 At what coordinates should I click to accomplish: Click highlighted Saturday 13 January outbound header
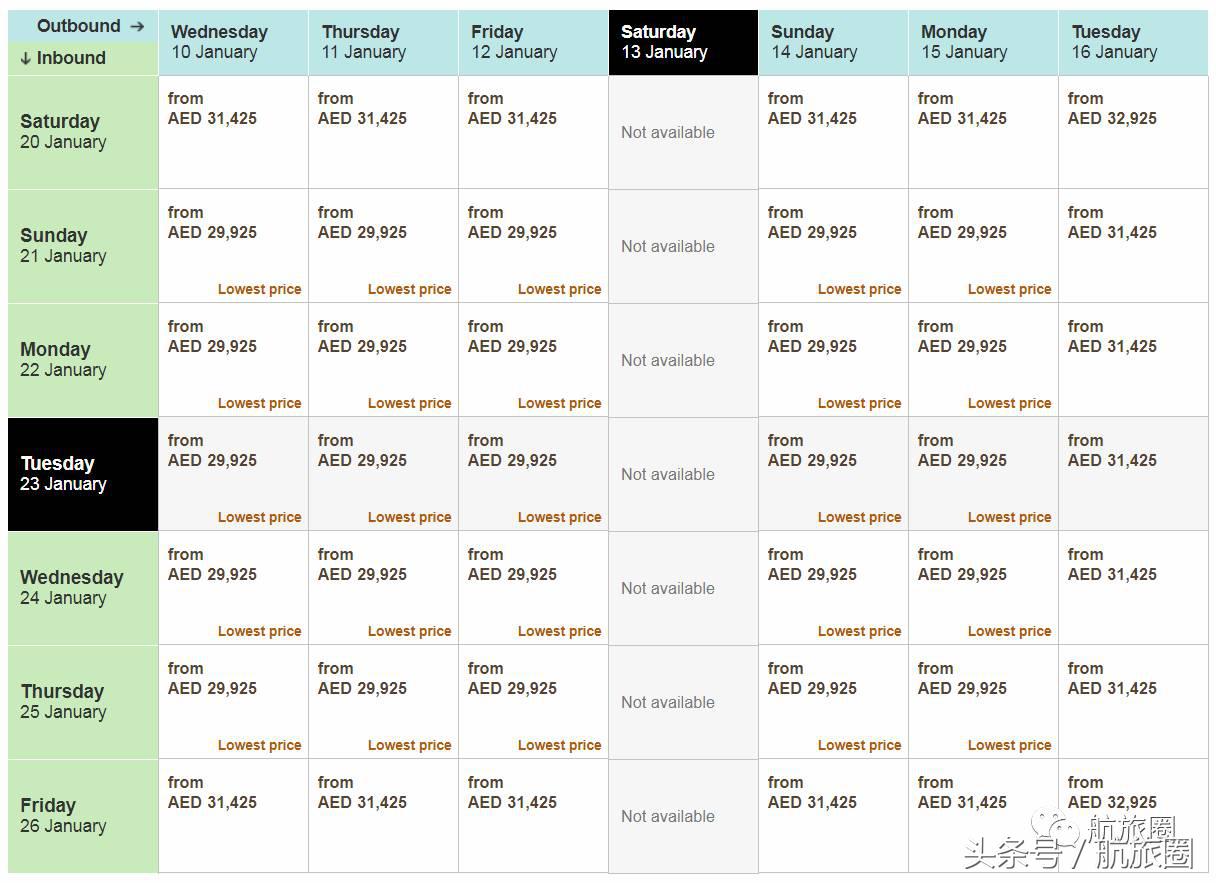click(682, 43)
